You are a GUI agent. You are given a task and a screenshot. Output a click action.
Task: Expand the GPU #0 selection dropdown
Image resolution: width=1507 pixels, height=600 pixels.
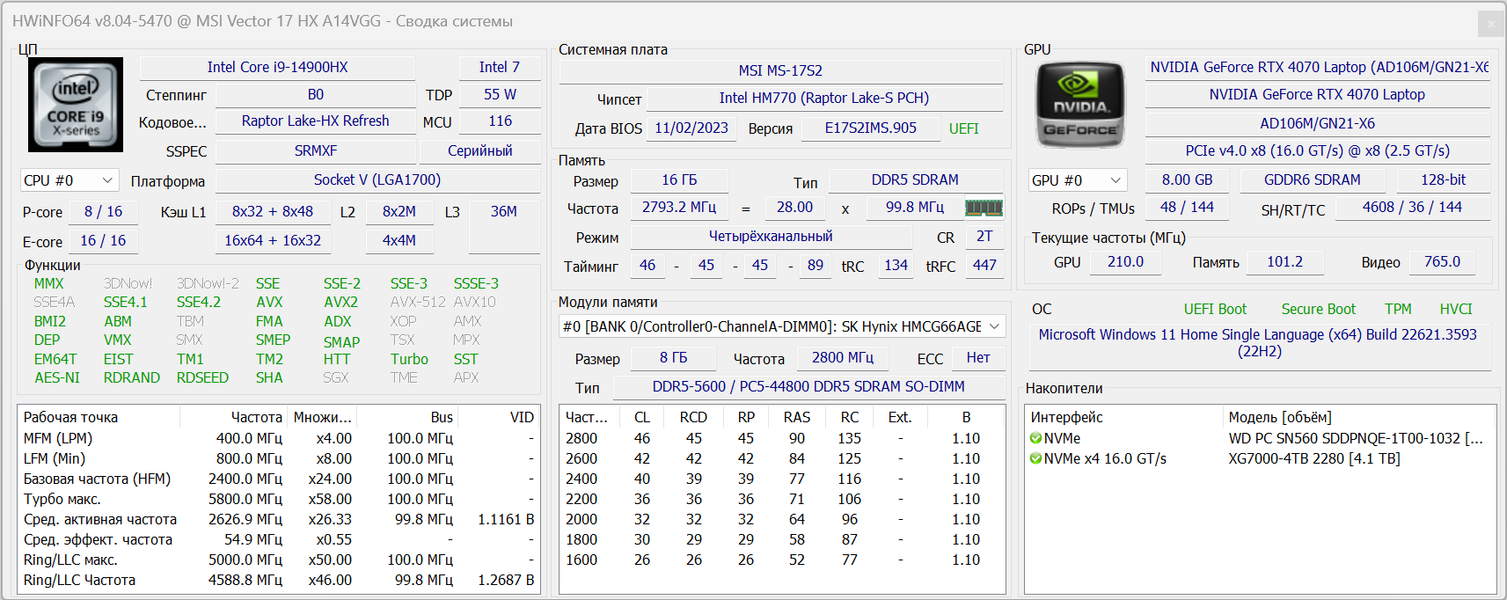tap(1078, 181)
